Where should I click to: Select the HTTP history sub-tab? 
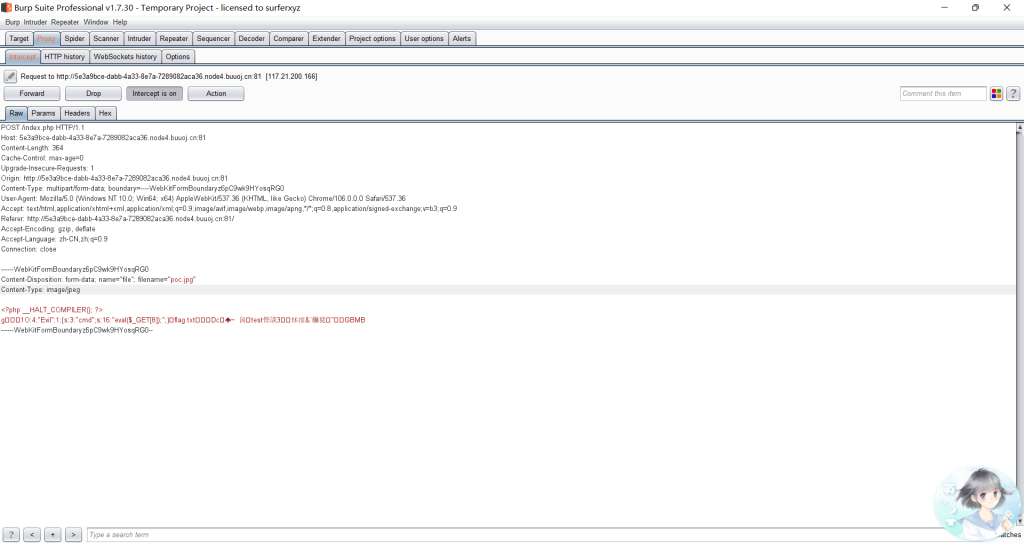tap(65, 57)
